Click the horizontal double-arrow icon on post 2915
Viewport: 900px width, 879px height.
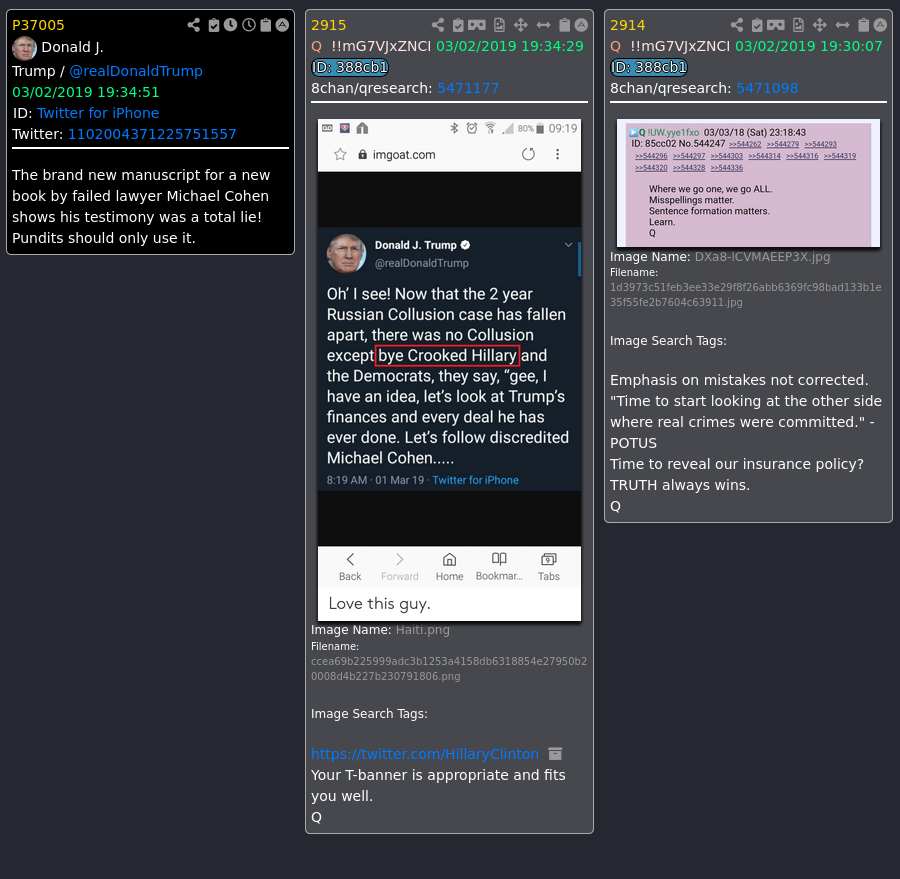click(x=543, y=25)
